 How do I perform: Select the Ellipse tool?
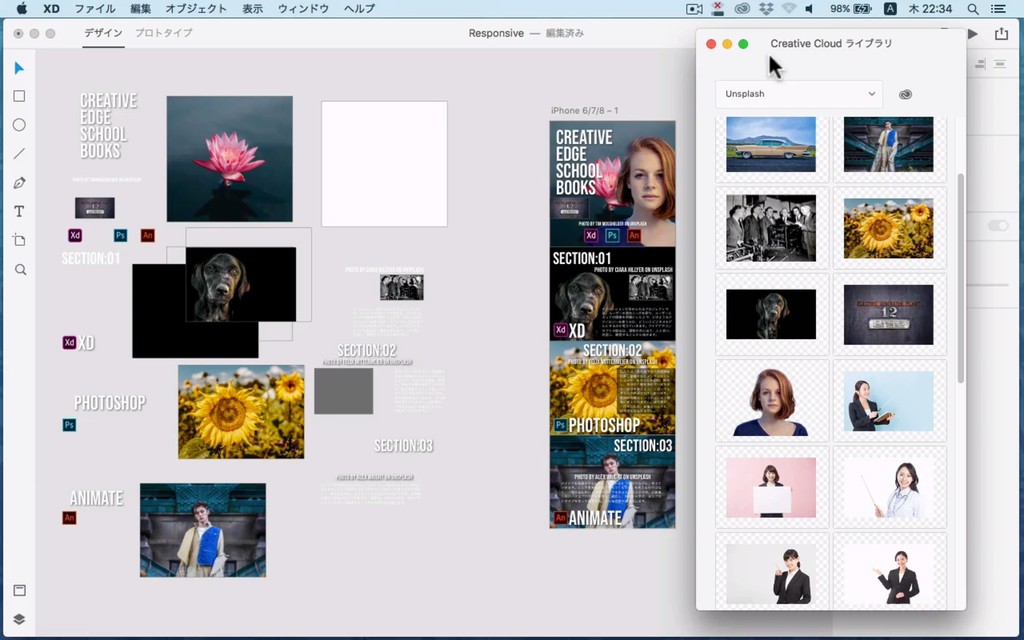[x=20, y=125]
